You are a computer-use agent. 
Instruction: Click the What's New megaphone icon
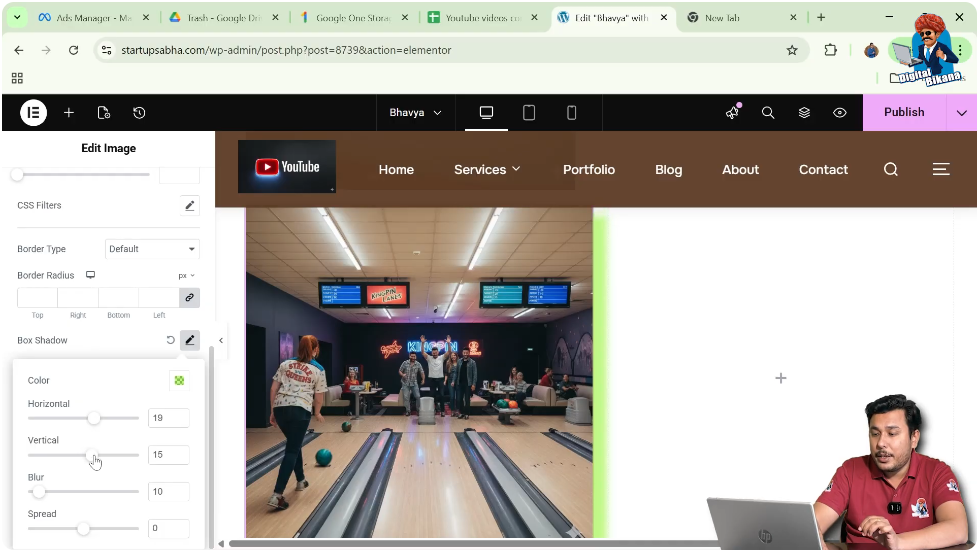732,113
